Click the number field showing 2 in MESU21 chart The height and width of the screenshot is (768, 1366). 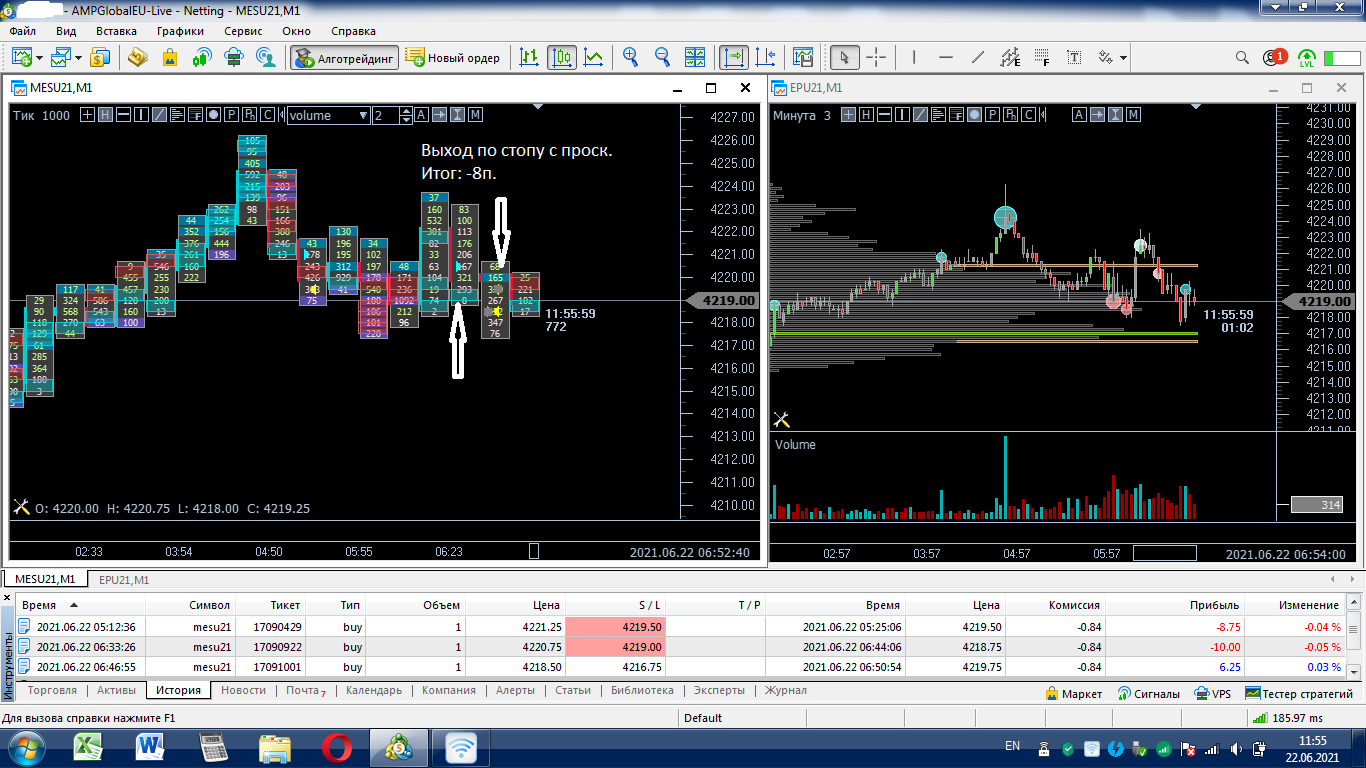pyautogui.click(x=386, y=115)
